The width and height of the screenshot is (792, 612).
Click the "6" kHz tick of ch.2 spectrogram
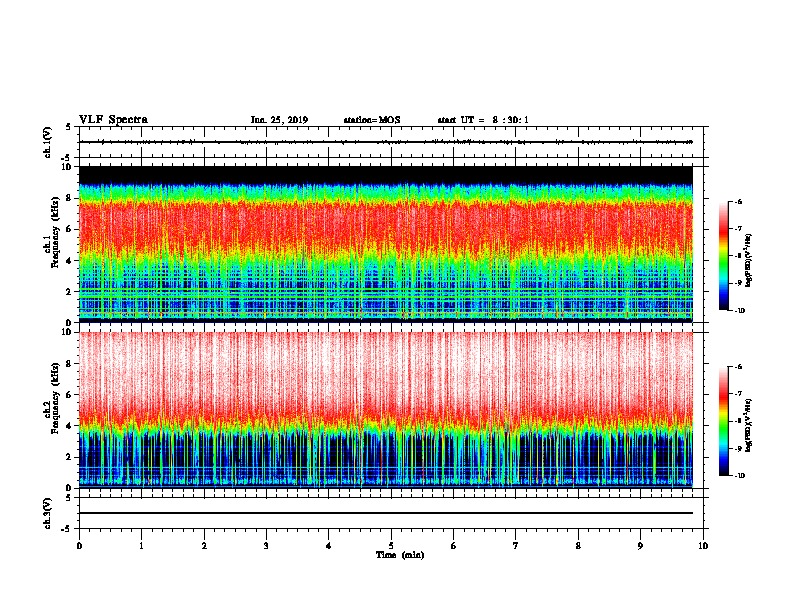69,395
